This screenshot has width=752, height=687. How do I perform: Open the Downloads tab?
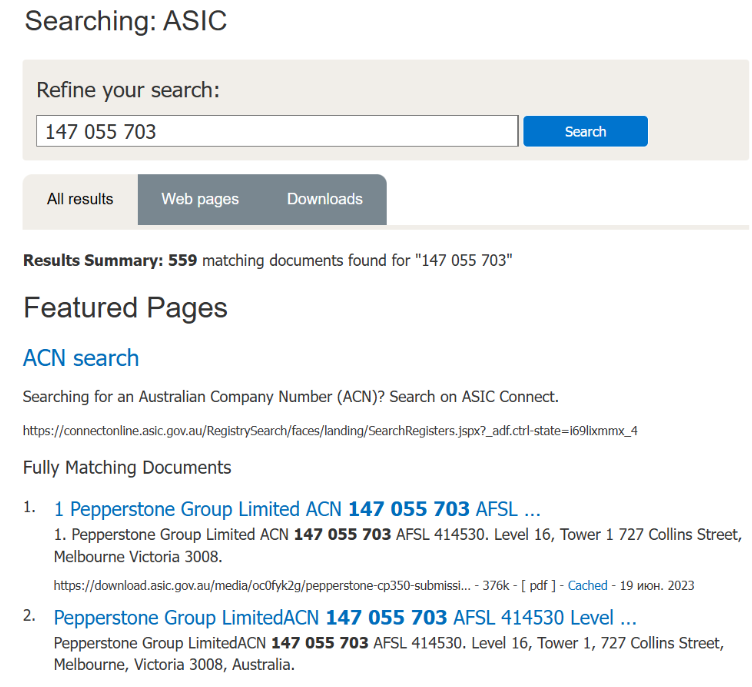pos(324,199)
